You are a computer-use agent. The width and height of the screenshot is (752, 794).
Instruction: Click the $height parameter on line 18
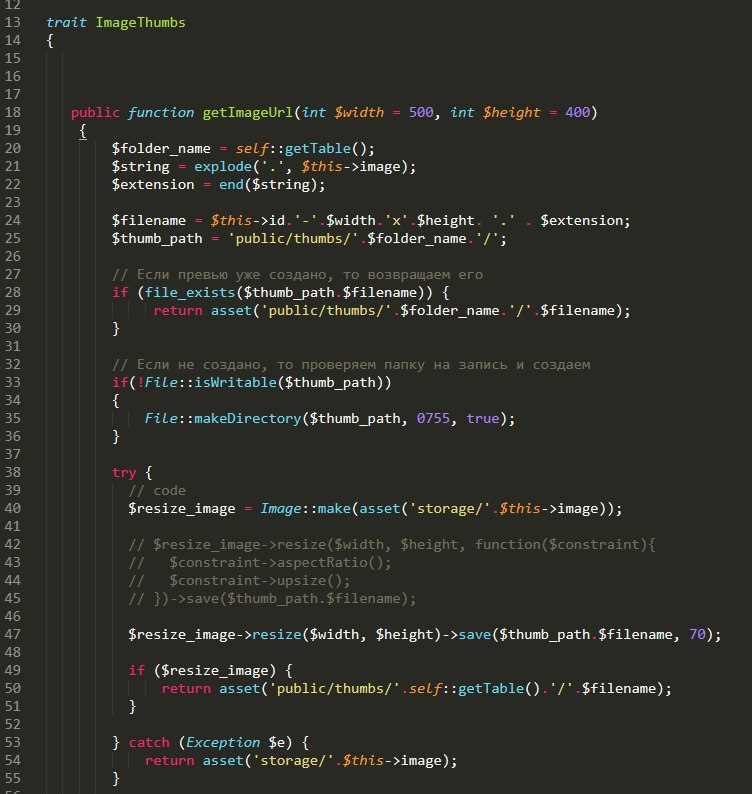point(511,112)
